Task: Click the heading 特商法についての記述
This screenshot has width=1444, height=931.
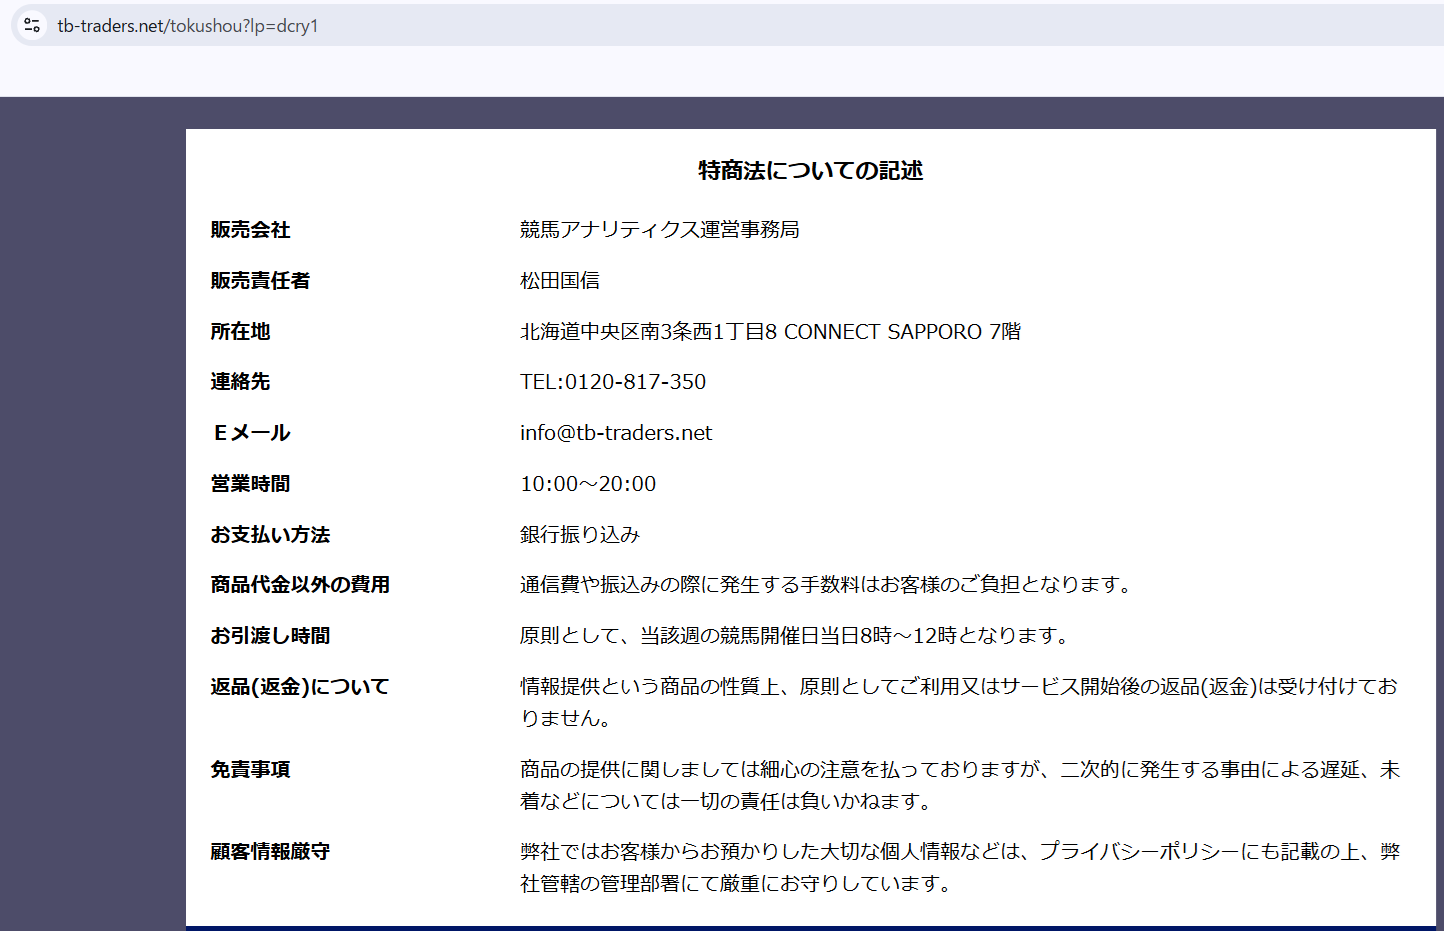Action: pos(810,171)
